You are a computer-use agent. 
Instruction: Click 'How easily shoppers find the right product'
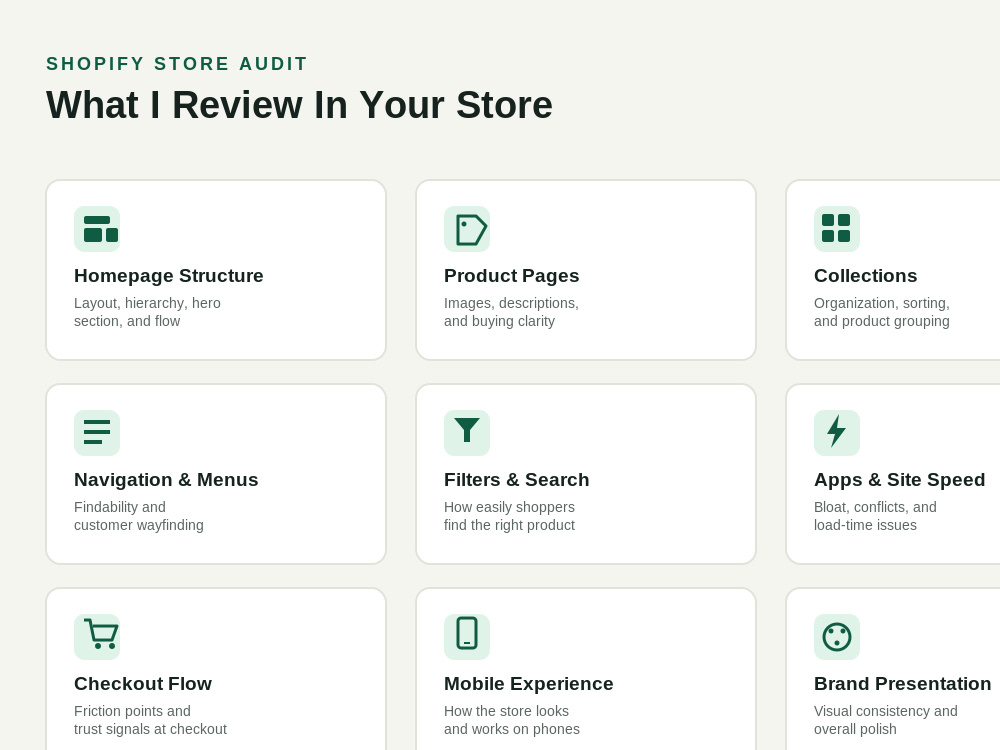click(x=510, y=516)
